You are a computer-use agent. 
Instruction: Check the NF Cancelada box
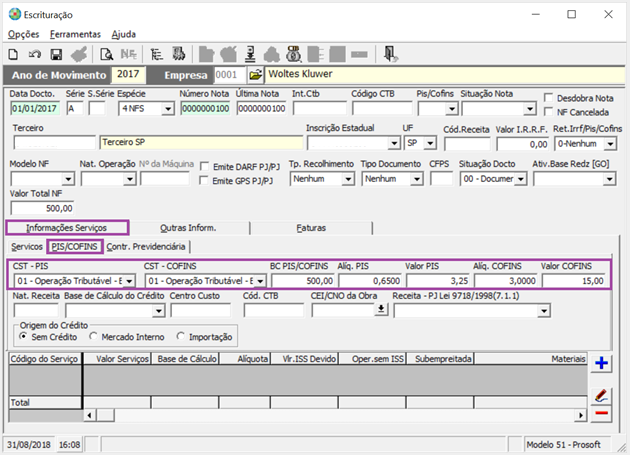point(549,113)
